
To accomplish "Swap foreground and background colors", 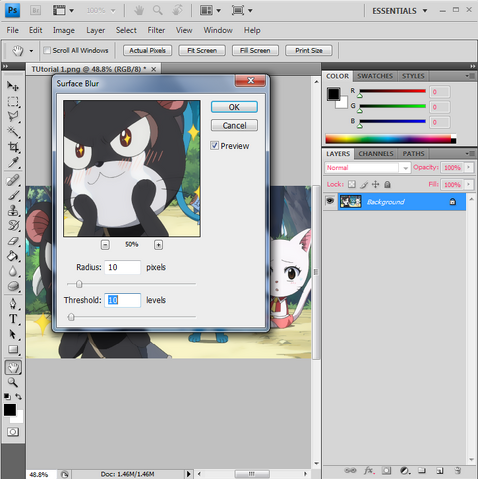I will click(19, 397).
